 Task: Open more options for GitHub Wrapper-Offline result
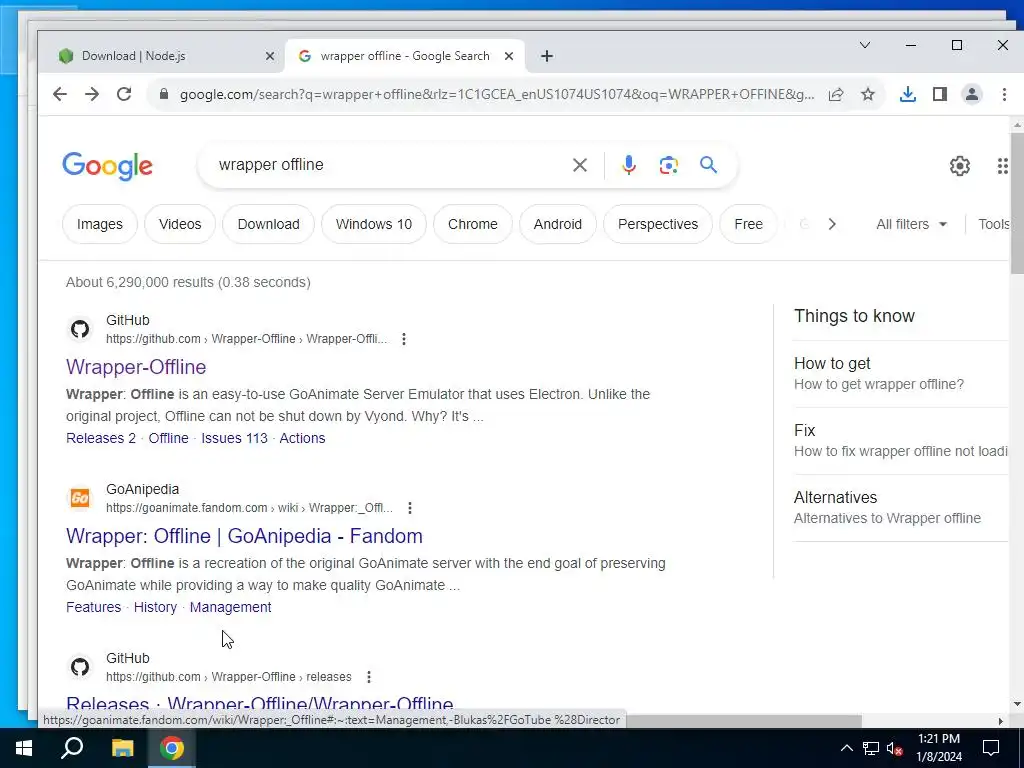404,339
